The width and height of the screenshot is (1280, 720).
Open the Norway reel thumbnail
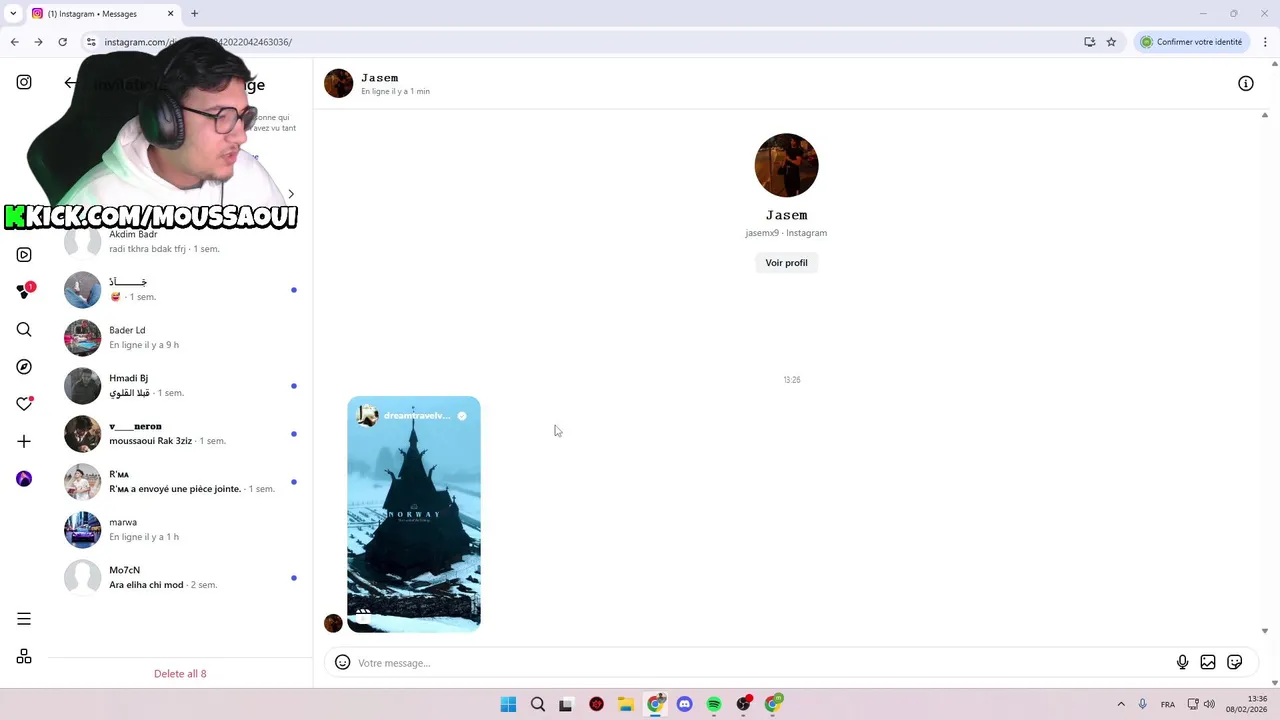[414, 514]
